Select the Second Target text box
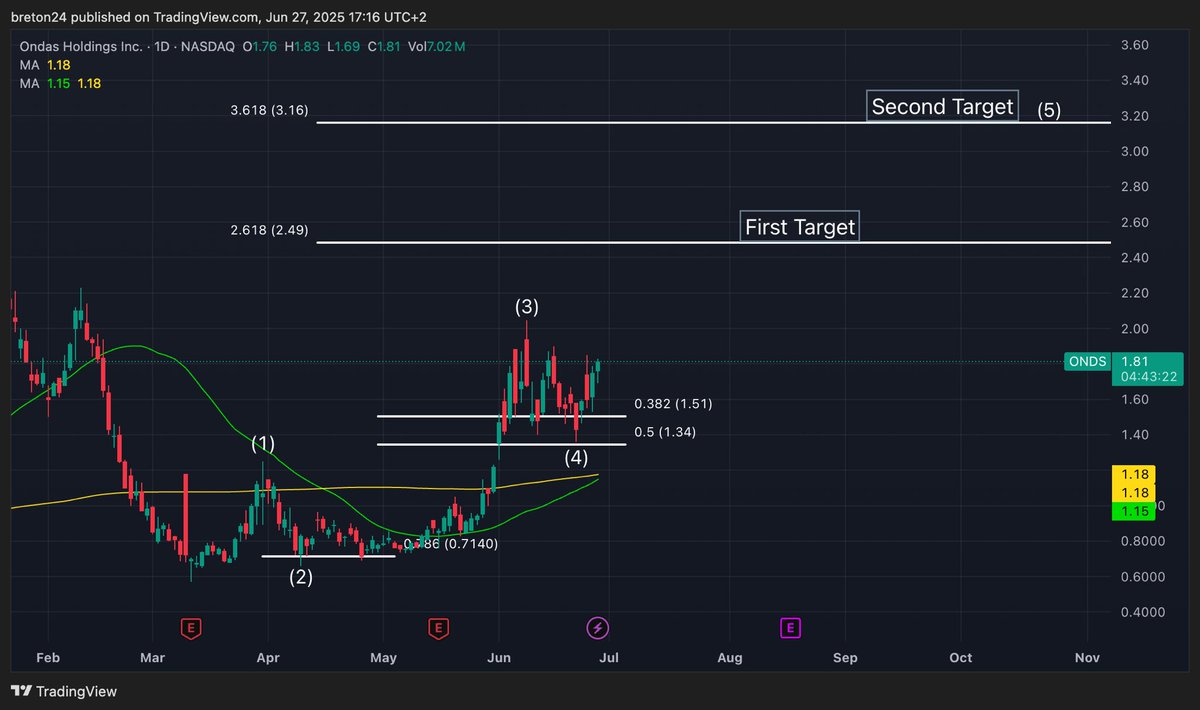The height and width of the screenshot is (710, 1200). point(942,107)
